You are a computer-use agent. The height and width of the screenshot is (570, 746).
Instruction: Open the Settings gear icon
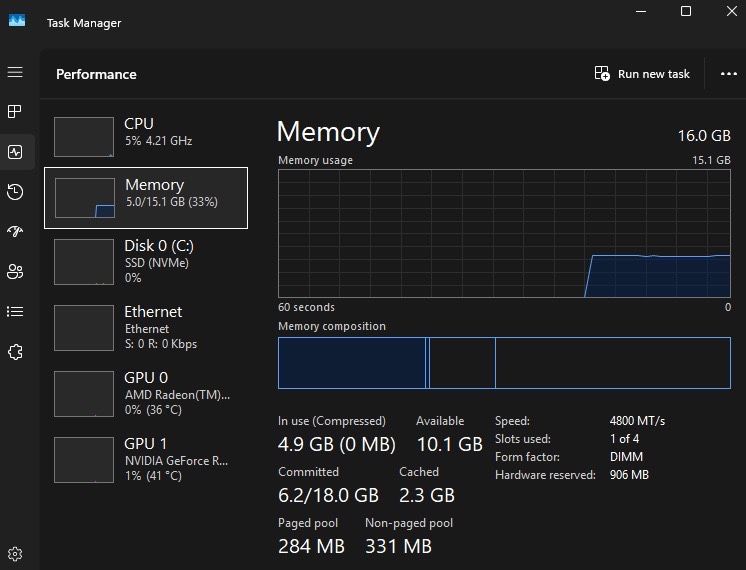click(15, 553)
